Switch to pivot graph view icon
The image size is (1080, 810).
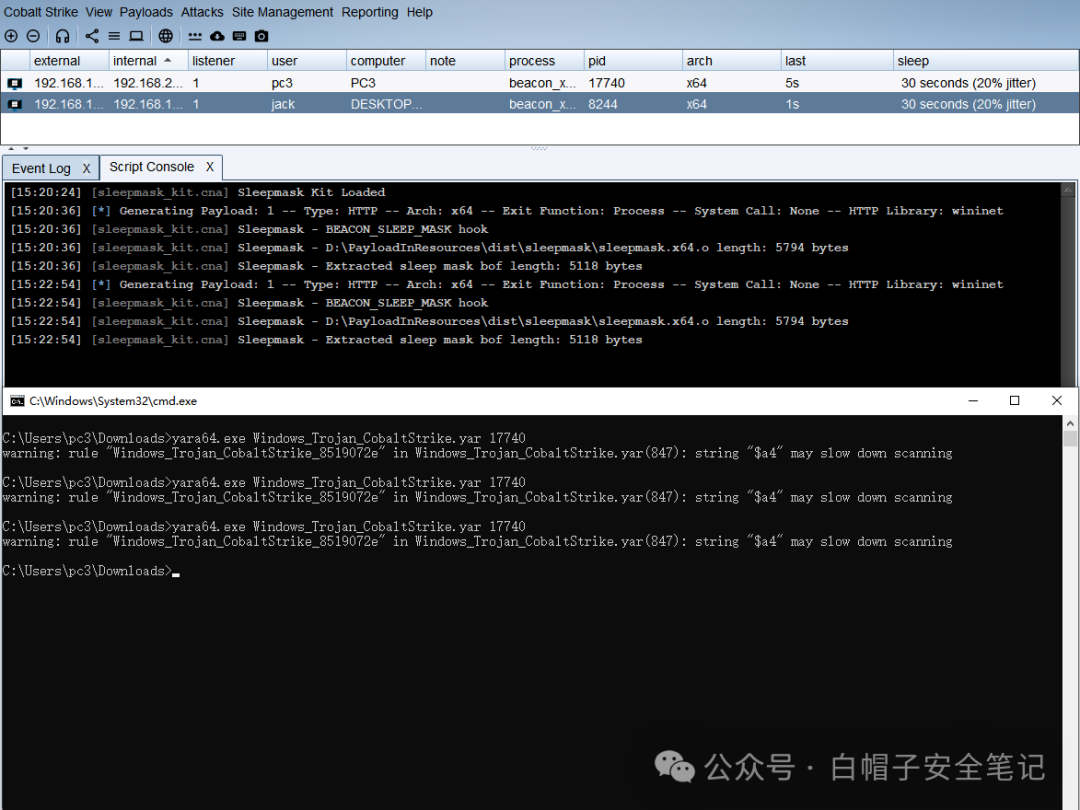[92, 36]
